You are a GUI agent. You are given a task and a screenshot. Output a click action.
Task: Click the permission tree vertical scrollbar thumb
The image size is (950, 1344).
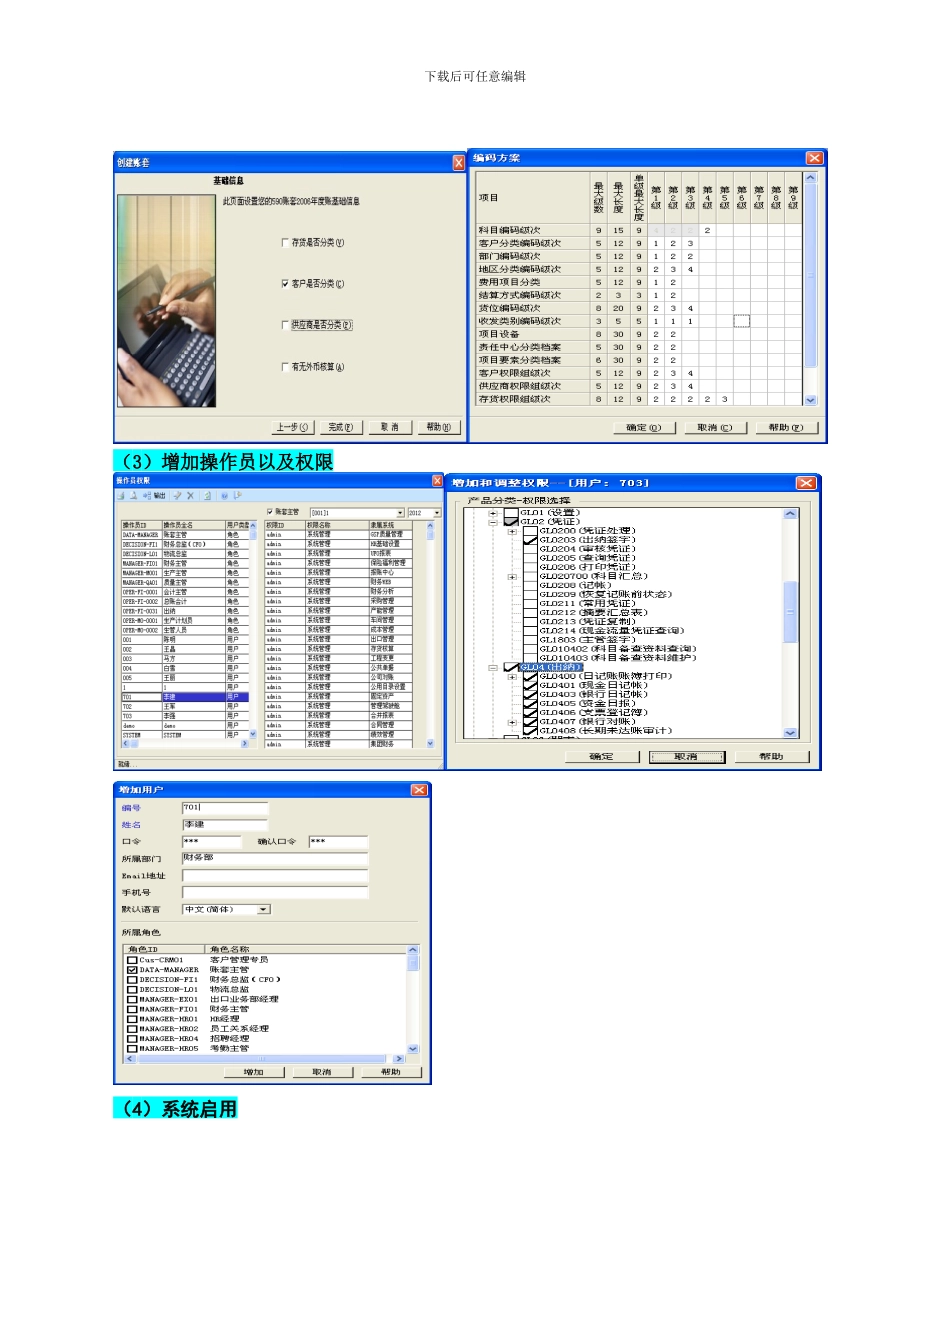click(x=791, y=611)
